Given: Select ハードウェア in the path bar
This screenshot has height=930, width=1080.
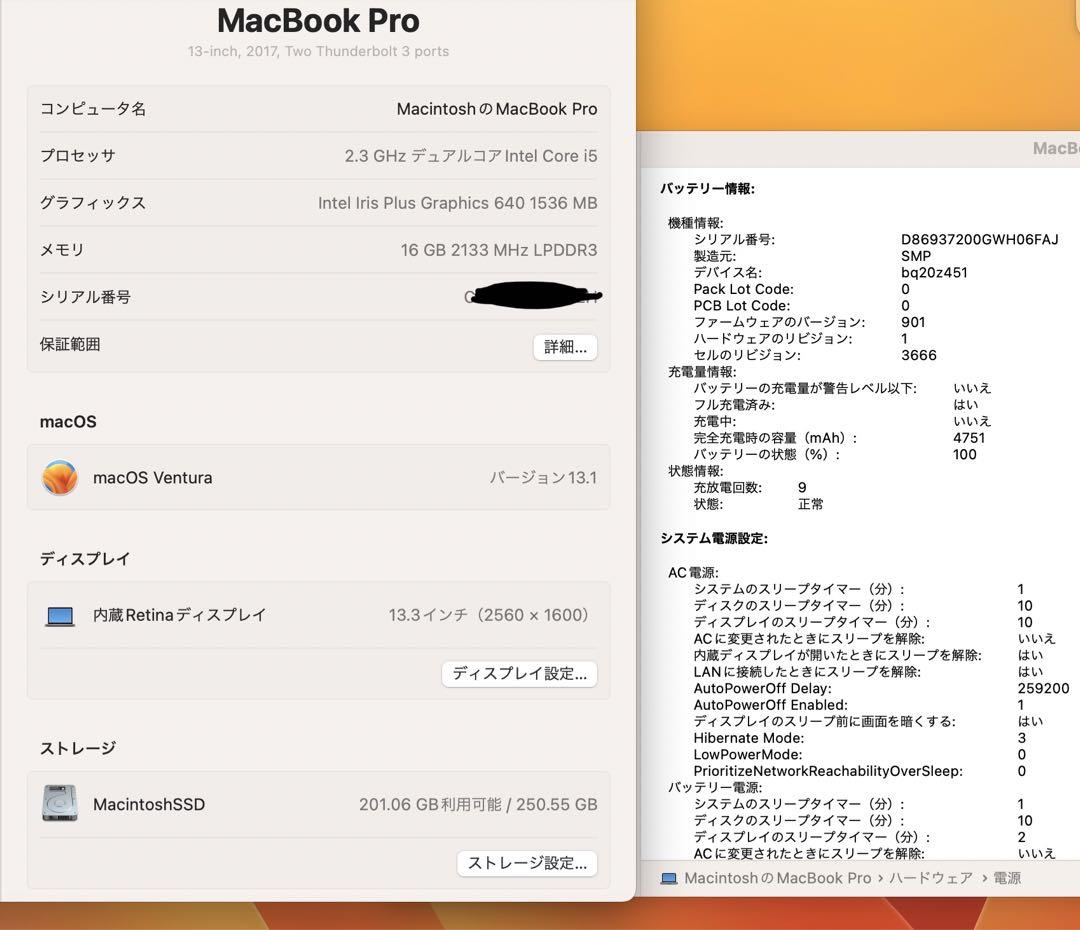Looking at the screenshot, I should point(931,878).
